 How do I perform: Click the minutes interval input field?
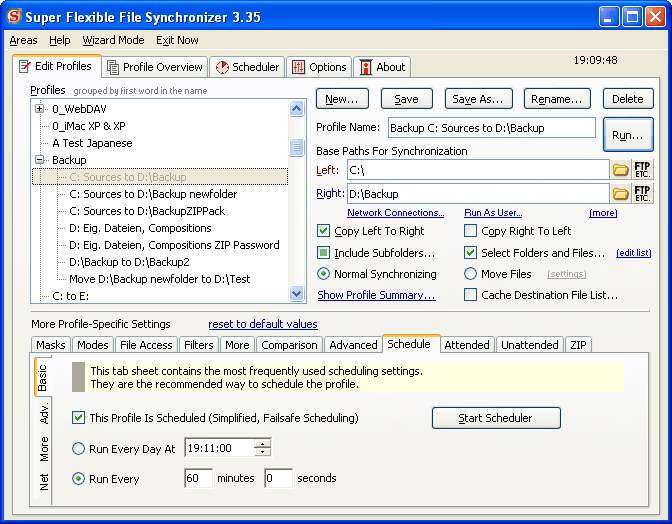coord(198,478)
